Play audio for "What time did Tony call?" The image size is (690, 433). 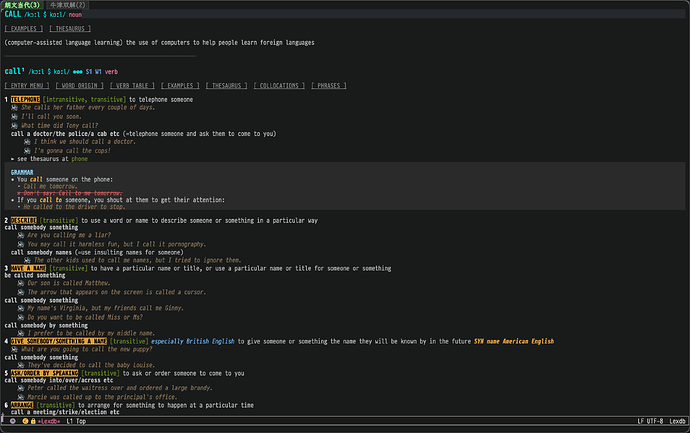[15, 125]
